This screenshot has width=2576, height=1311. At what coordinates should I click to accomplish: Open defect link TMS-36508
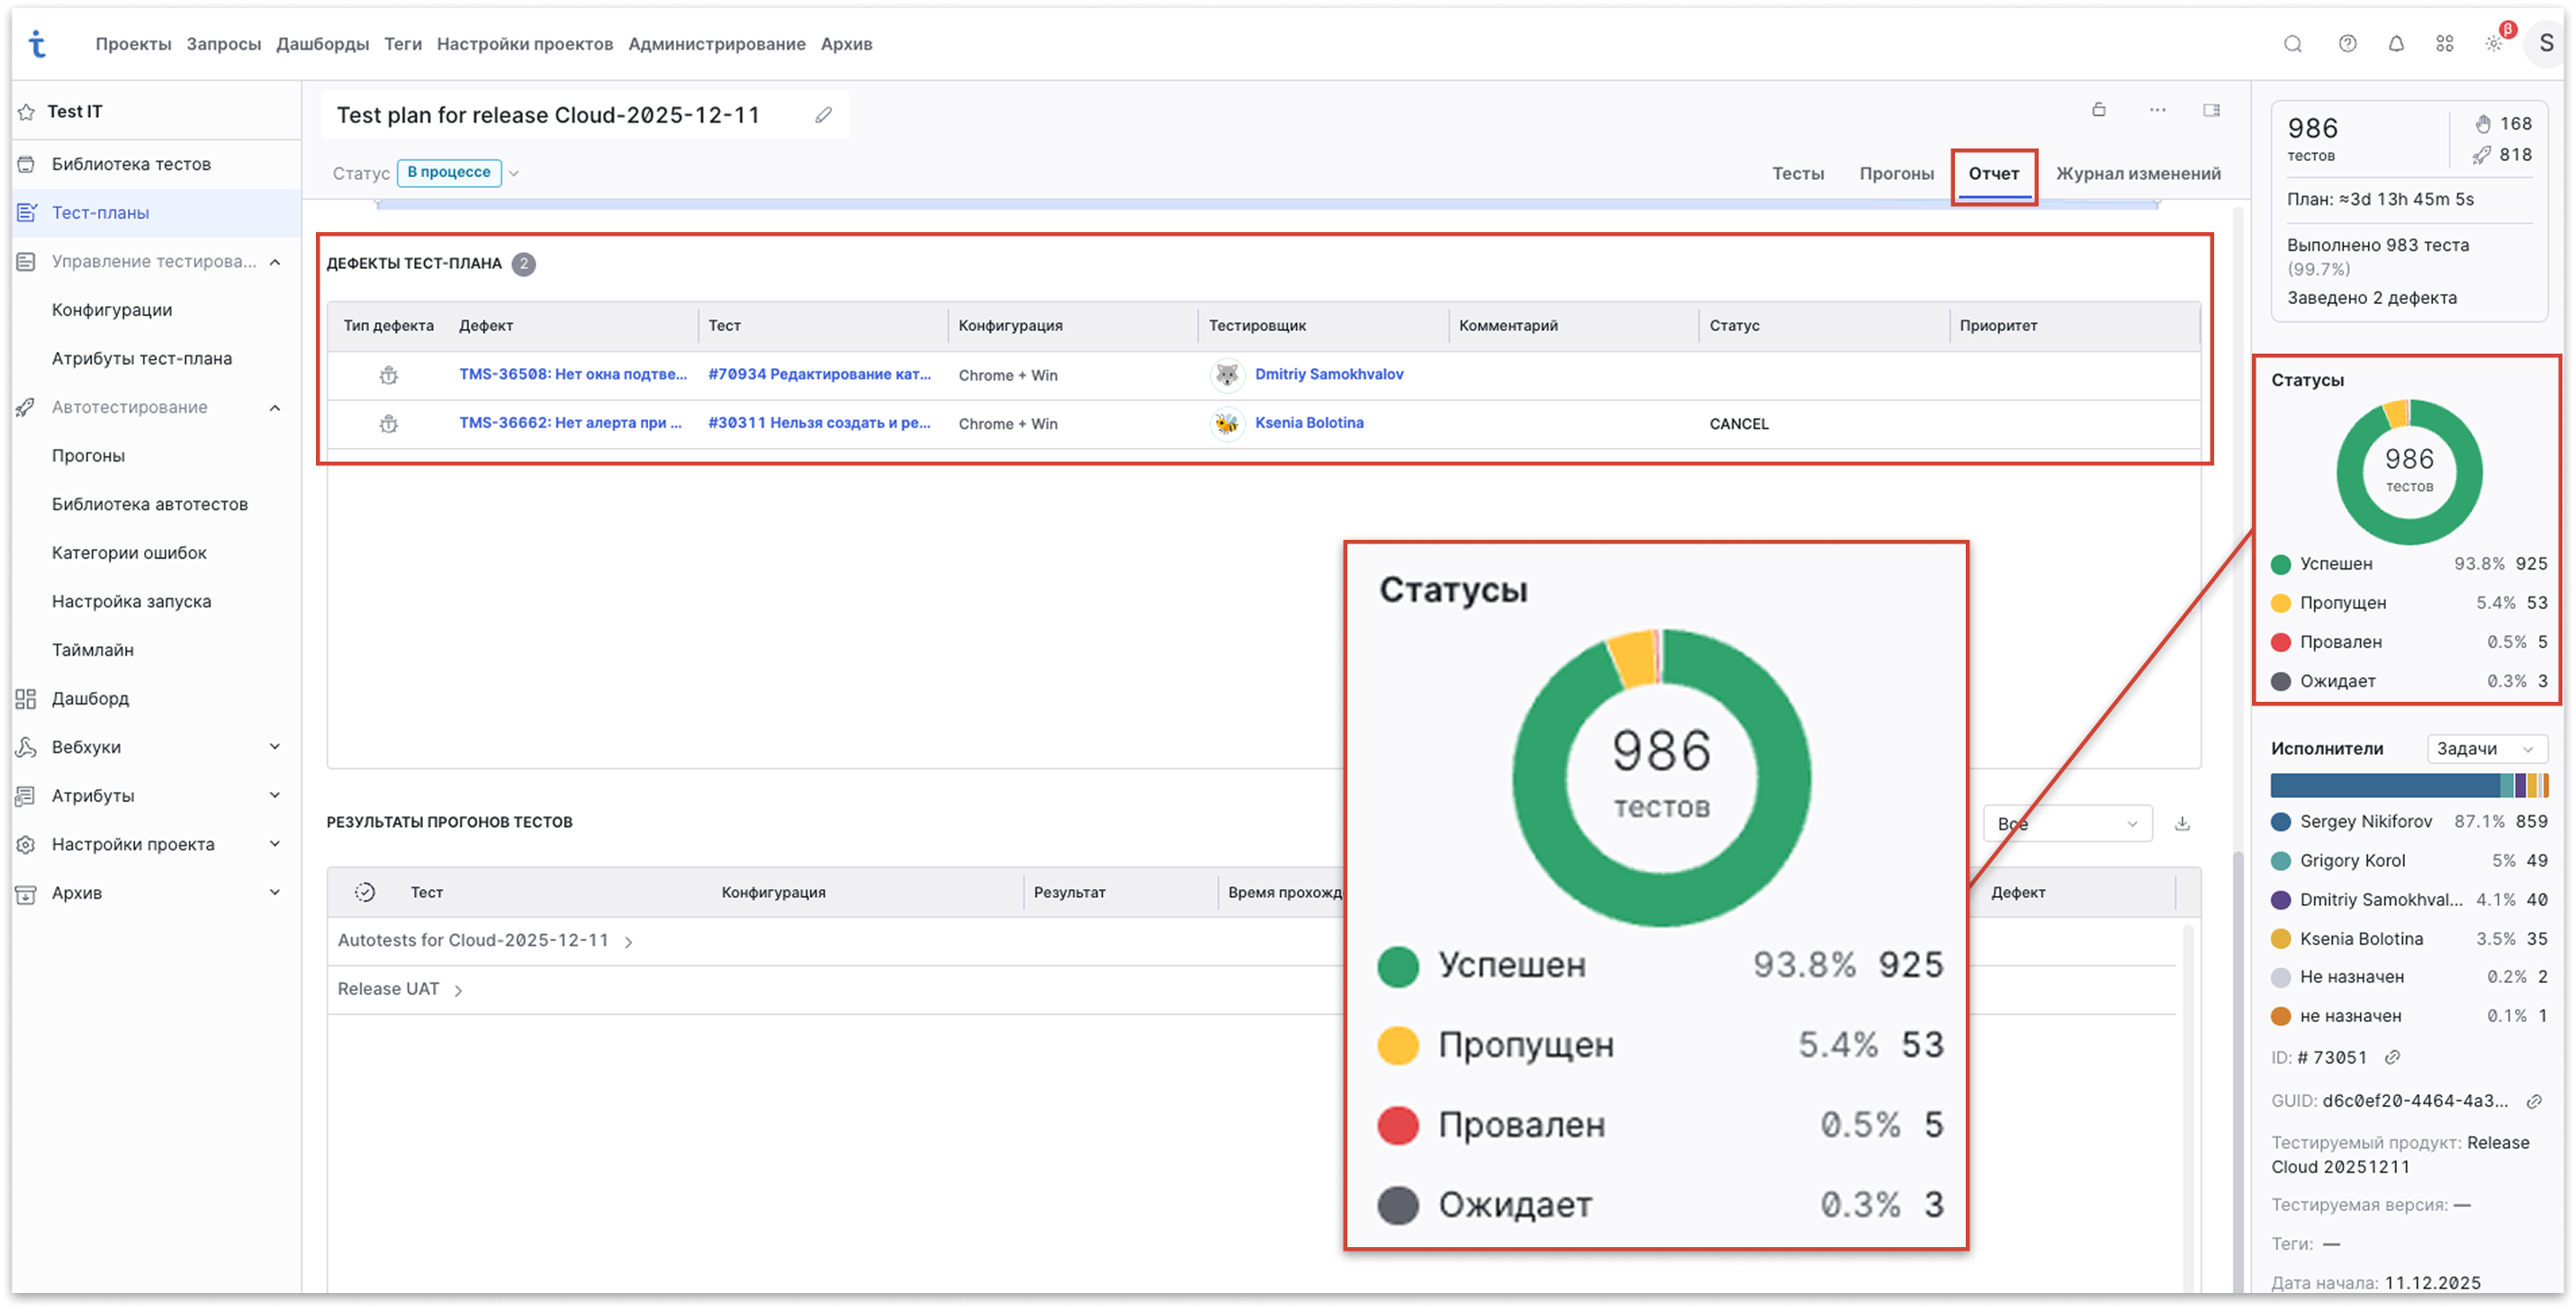coord(572,374)
